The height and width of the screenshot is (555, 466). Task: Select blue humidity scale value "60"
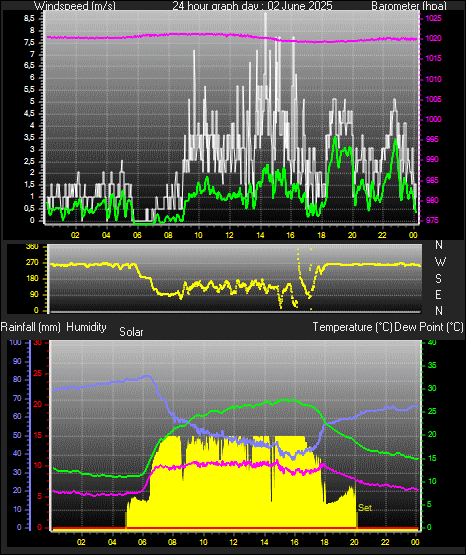(17, 416)
